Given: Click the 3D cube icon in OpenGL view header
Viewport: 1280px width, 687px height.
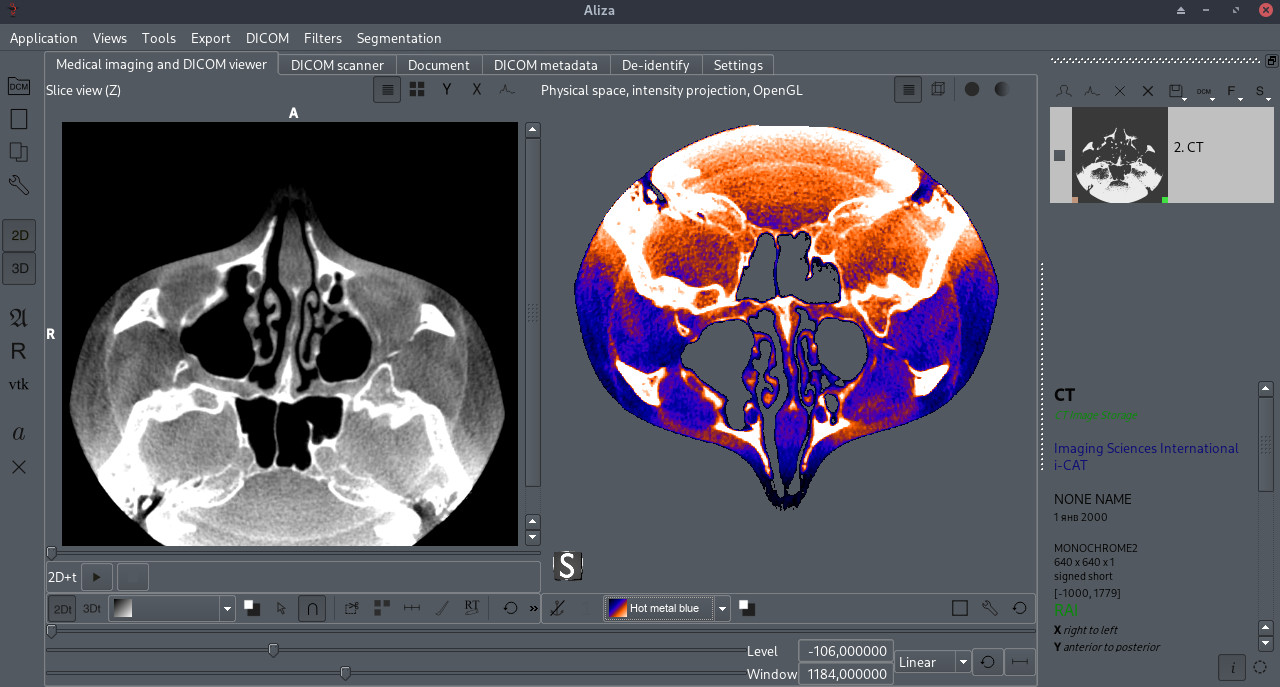Looking at the screenshot, I should click(x=938, y=89).
